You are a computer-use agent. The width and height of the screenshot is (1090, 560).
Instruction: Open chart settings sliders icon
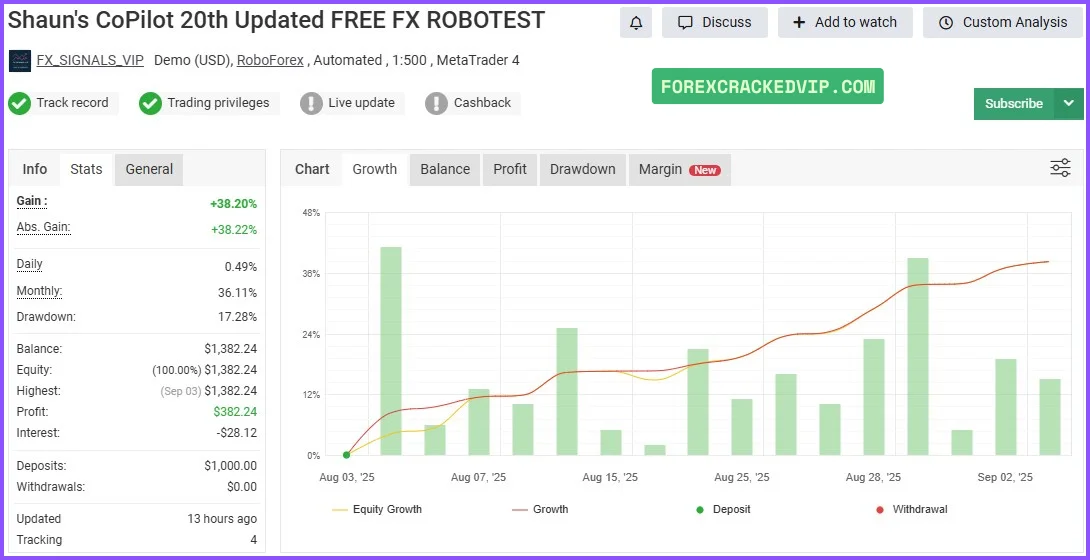pos(1060,168)
